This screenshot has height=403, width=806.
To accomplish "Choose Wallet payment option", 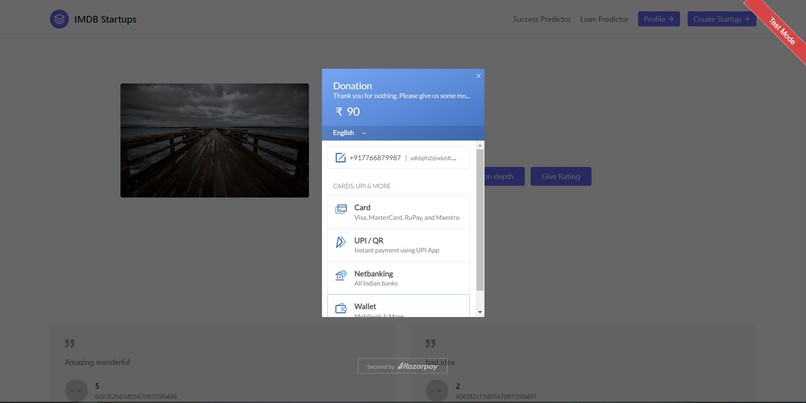I will tap(398, 306).
